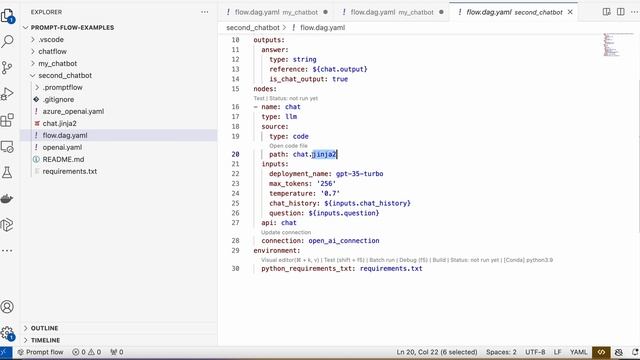640x360 pixels.
Task: Collapse the PROMPT-FLOW-EXAMPLES root folder
Action: (25, 27)
